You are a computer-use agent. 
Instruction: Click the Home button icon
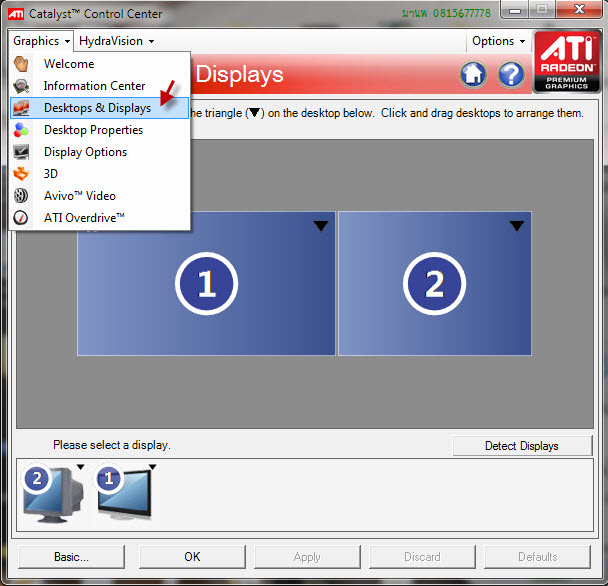473,74
